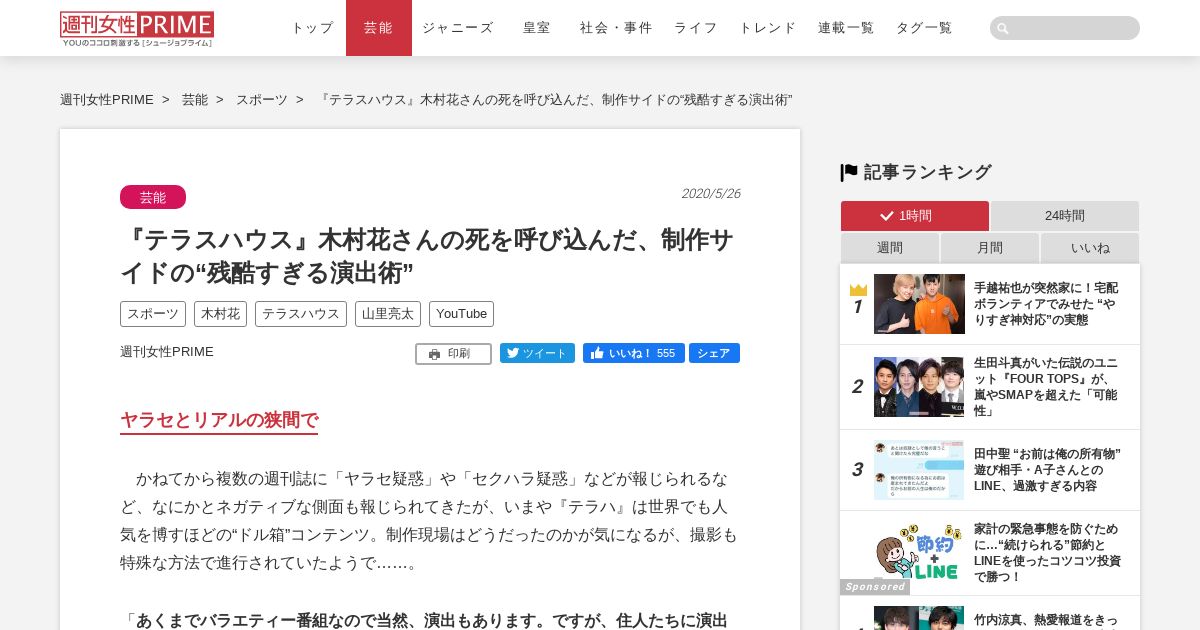The height and width of the screenshot is (630, 1200).
Task: Open thumbnail of 手越祐也 ranking article
Action: coord(919,304)
